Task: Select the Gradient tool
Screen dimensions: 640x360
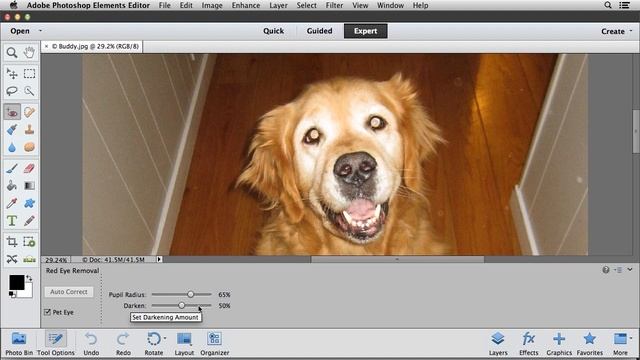Action: pyautogui.click(x=29, y=186)
